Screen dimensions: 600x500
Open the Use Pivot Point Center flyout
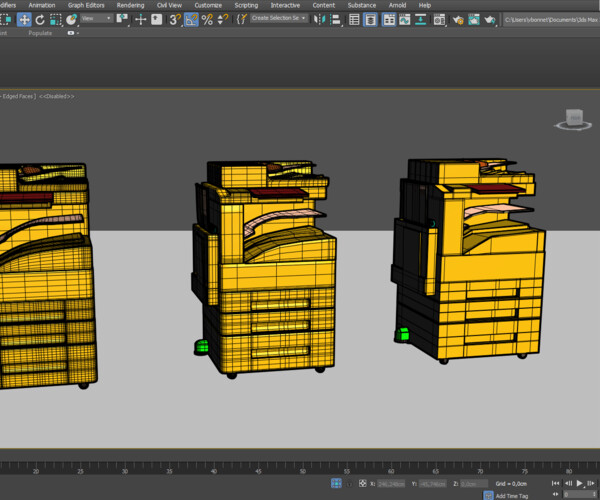(122, 19)
